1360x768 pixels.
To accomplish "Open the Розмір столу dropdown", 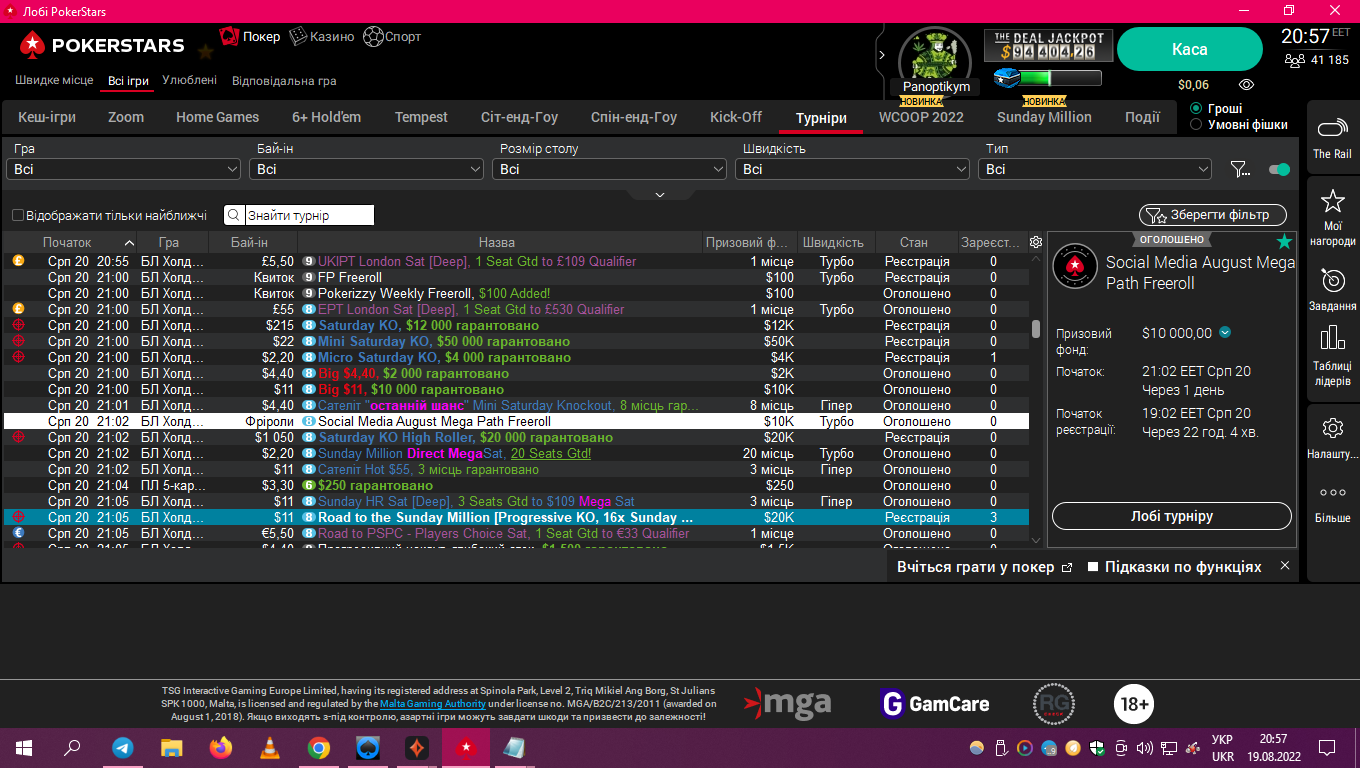I will pyautogui.click(x=610, y=169).
